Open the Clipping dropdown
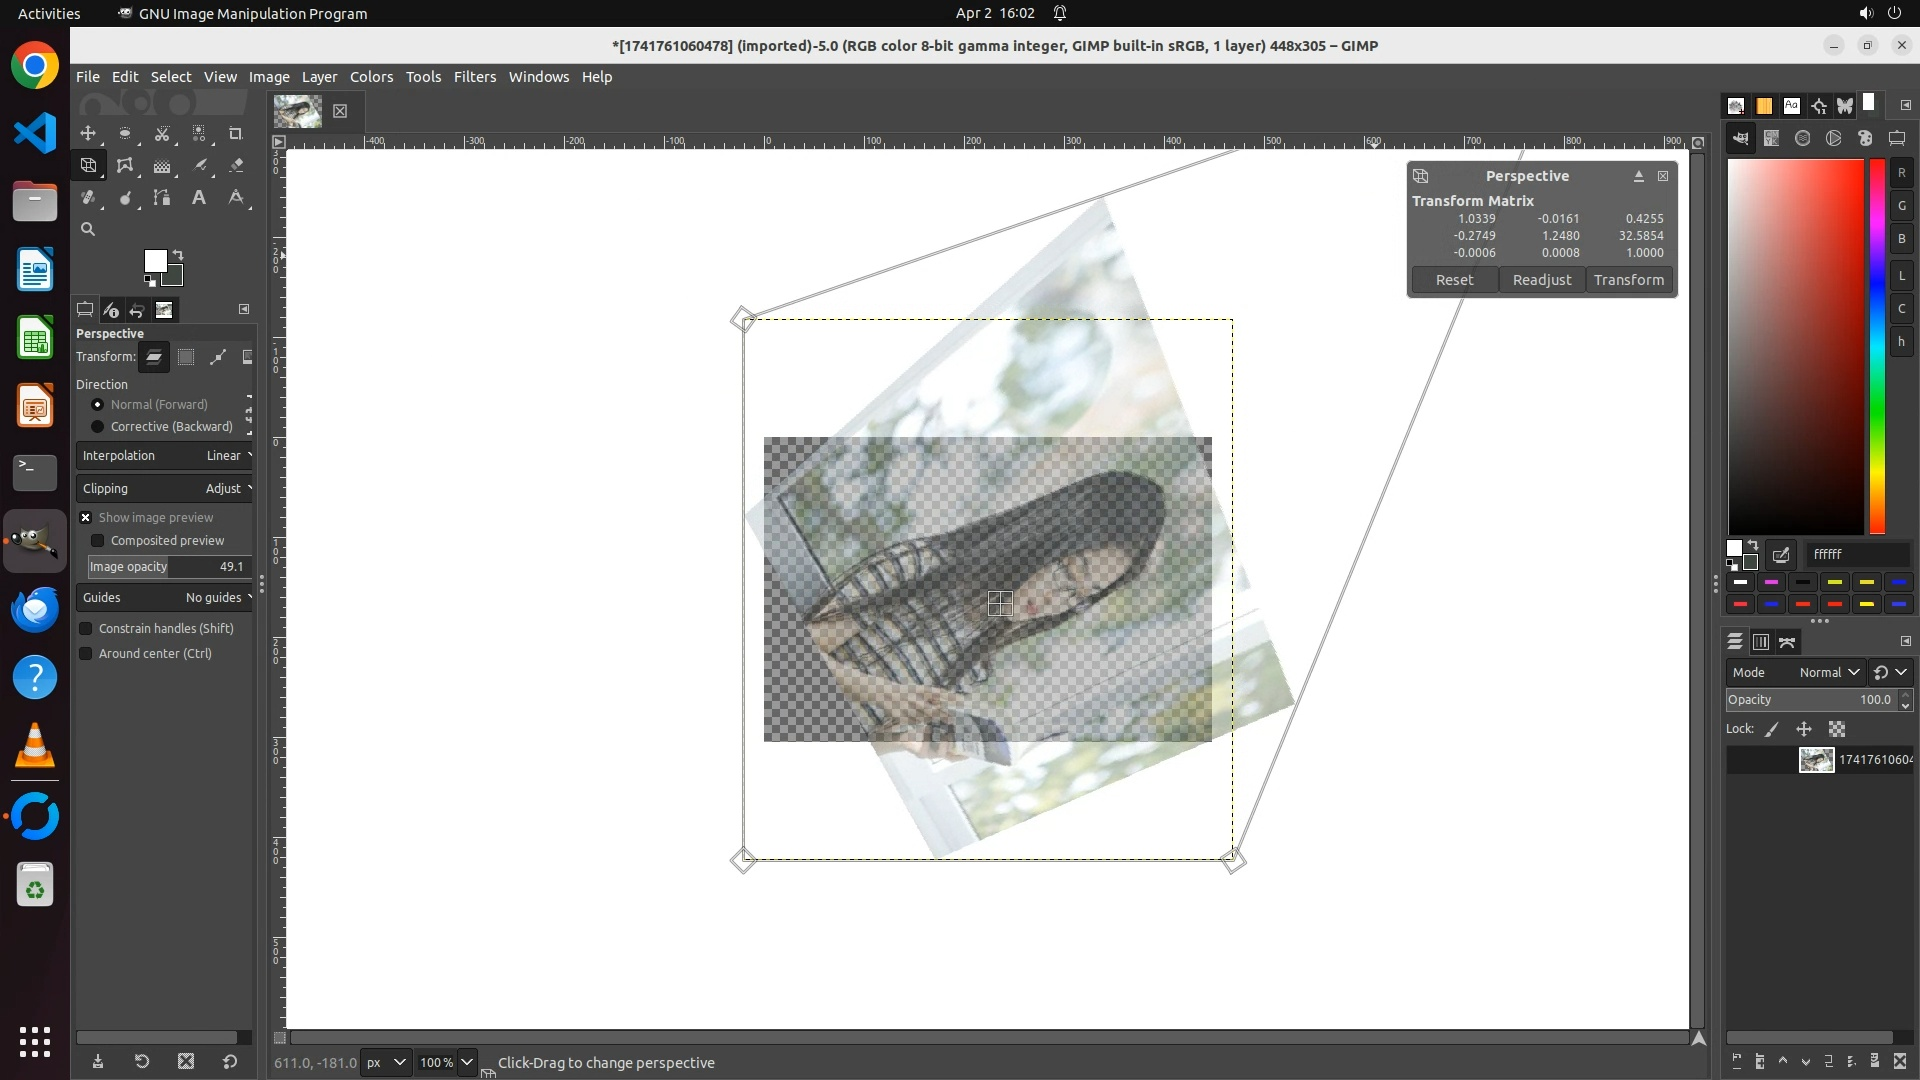1920x1080 pixels. click(x=165, y=489)
